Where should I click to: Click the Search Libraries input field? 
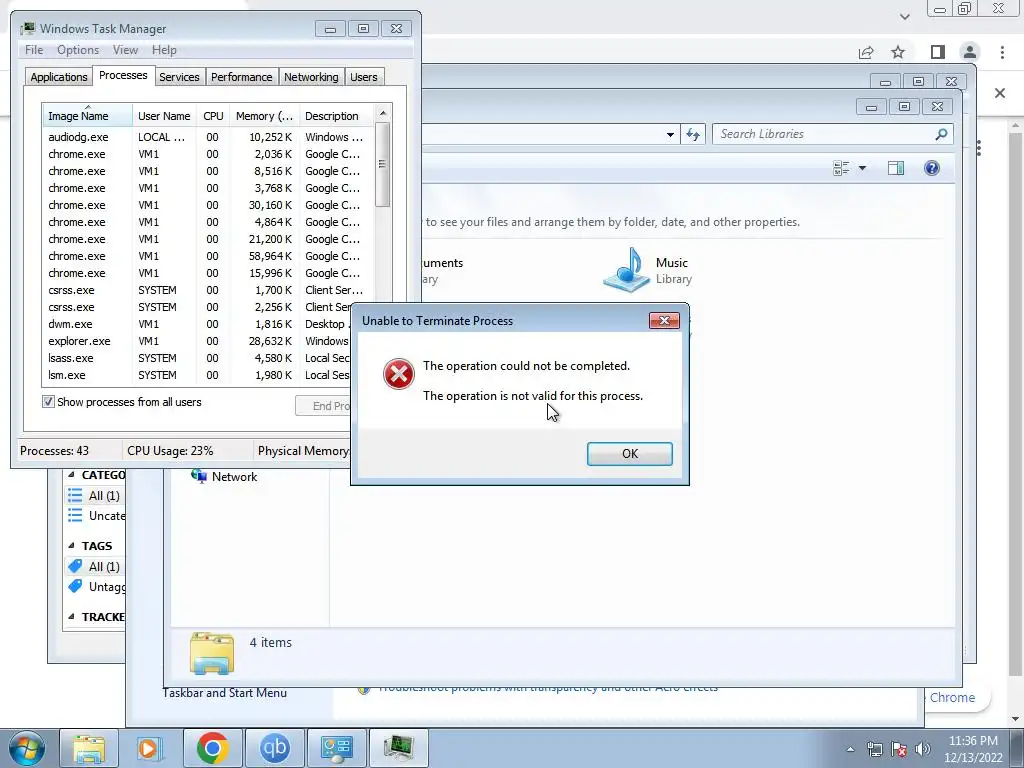(x=823, y=134)
